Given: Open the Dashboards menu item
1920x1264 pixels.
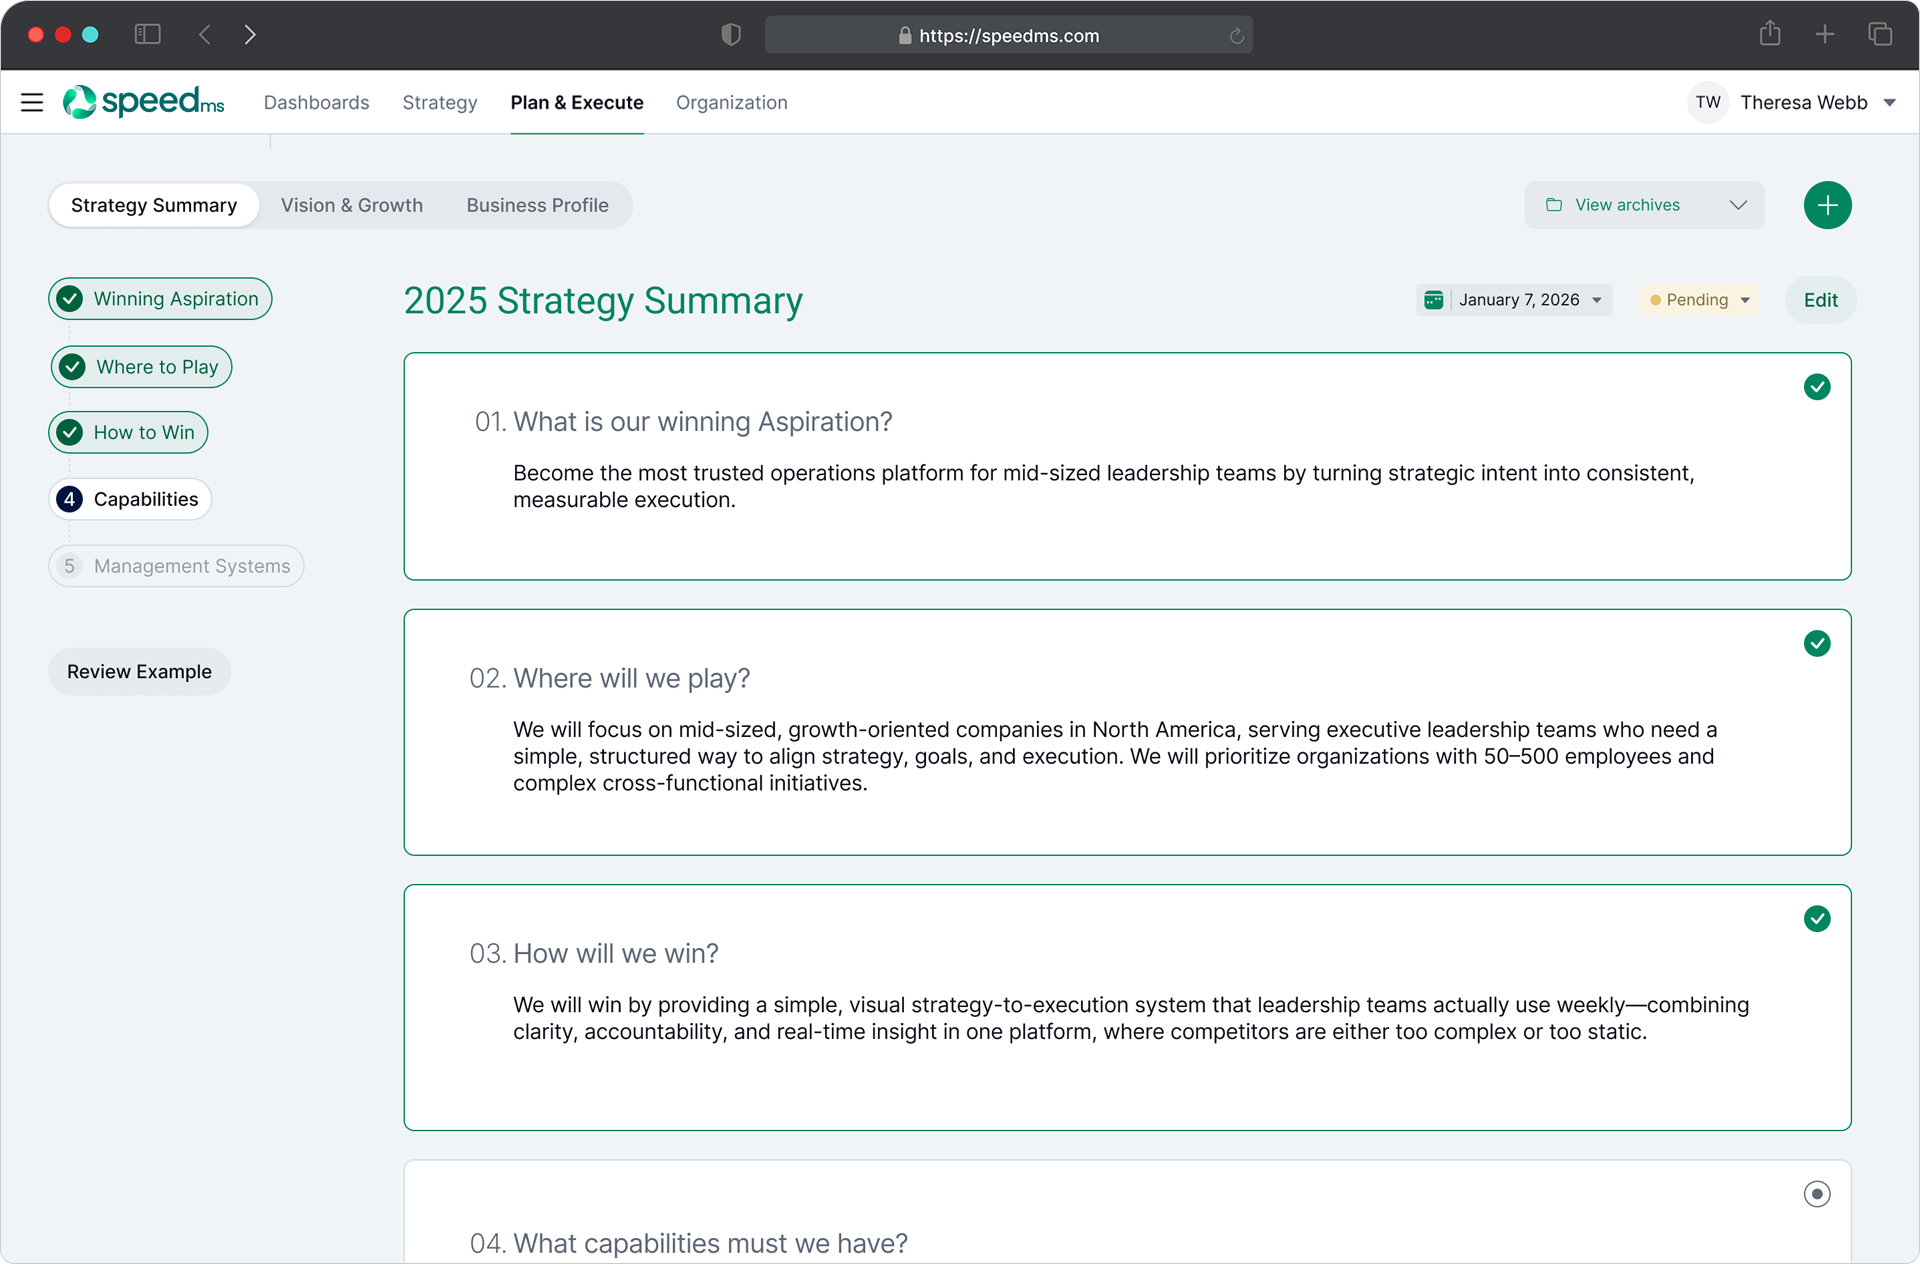Looking at the screenshot, I should 316,102.
